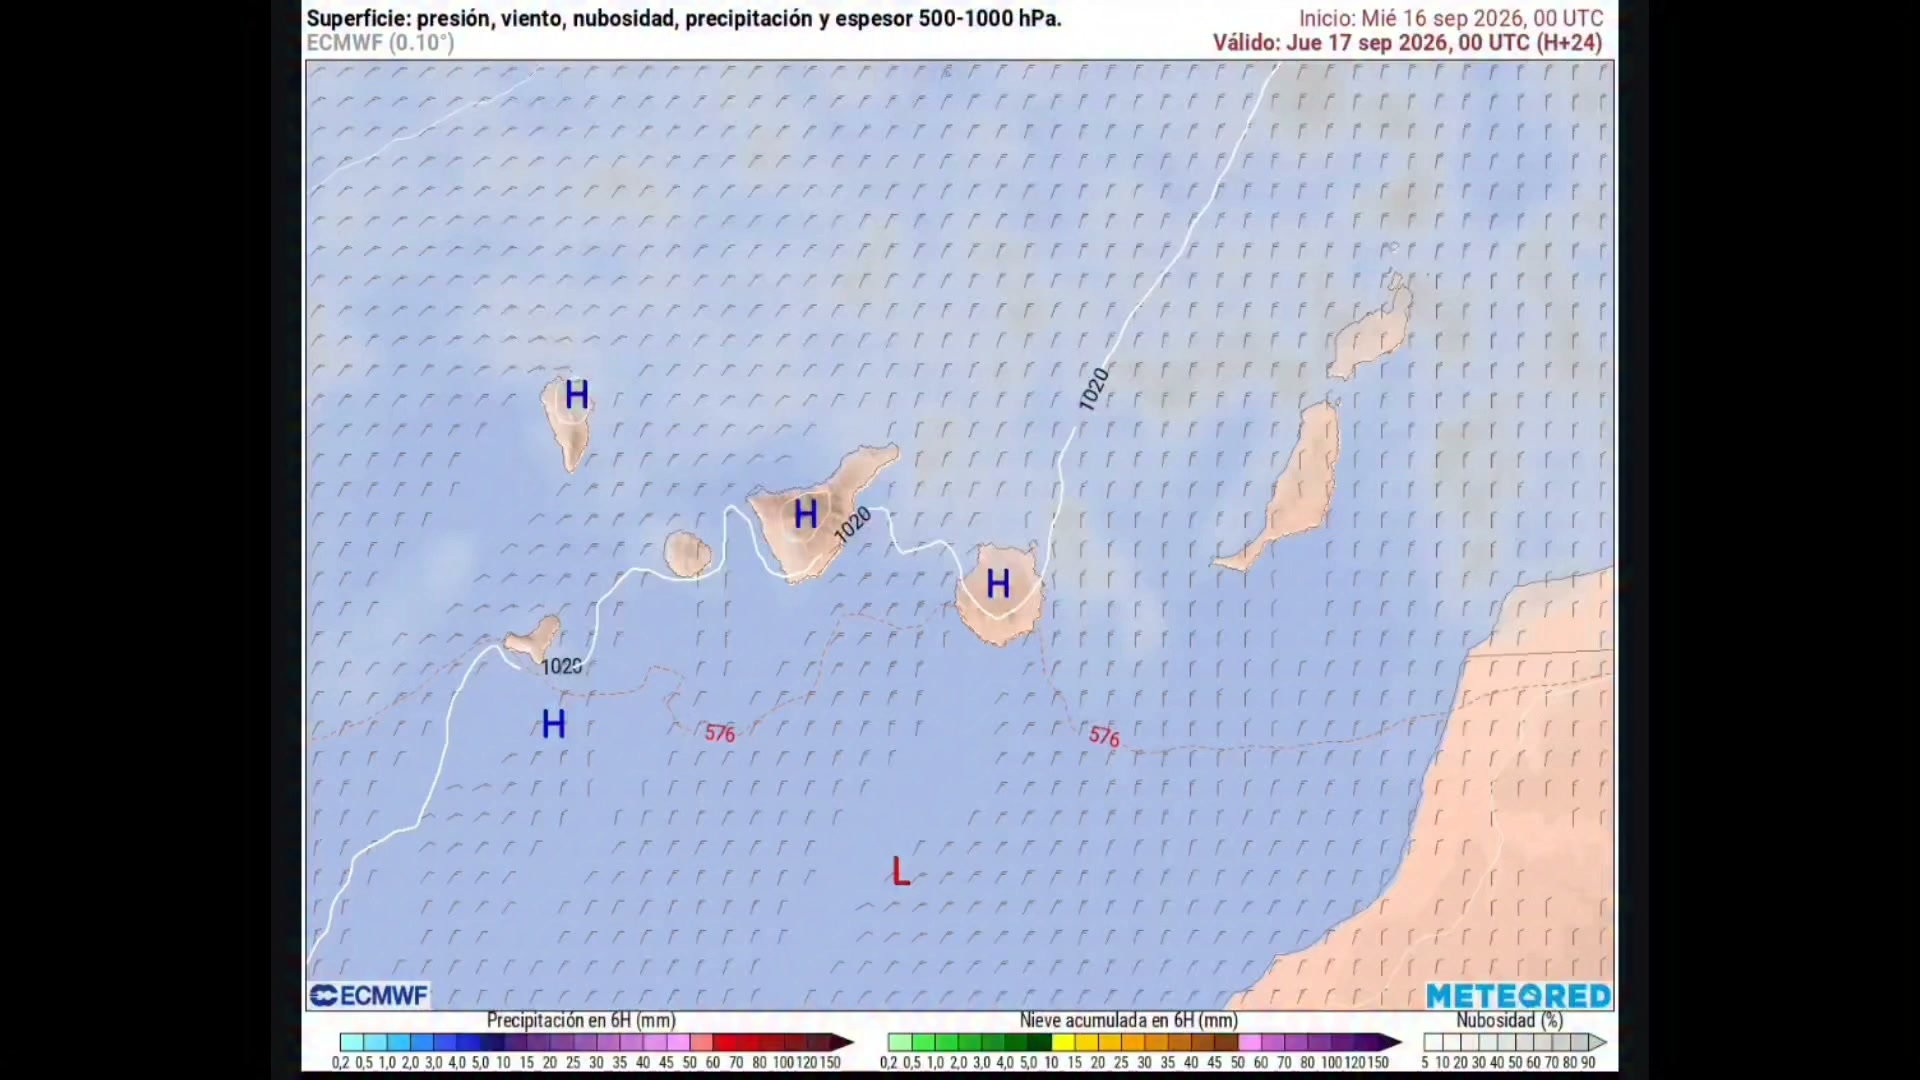This screenshot has width=1920, height=1080.
Task: Click the 1020 isobar label near Lanzarote
Action: tap(1094, 389)
